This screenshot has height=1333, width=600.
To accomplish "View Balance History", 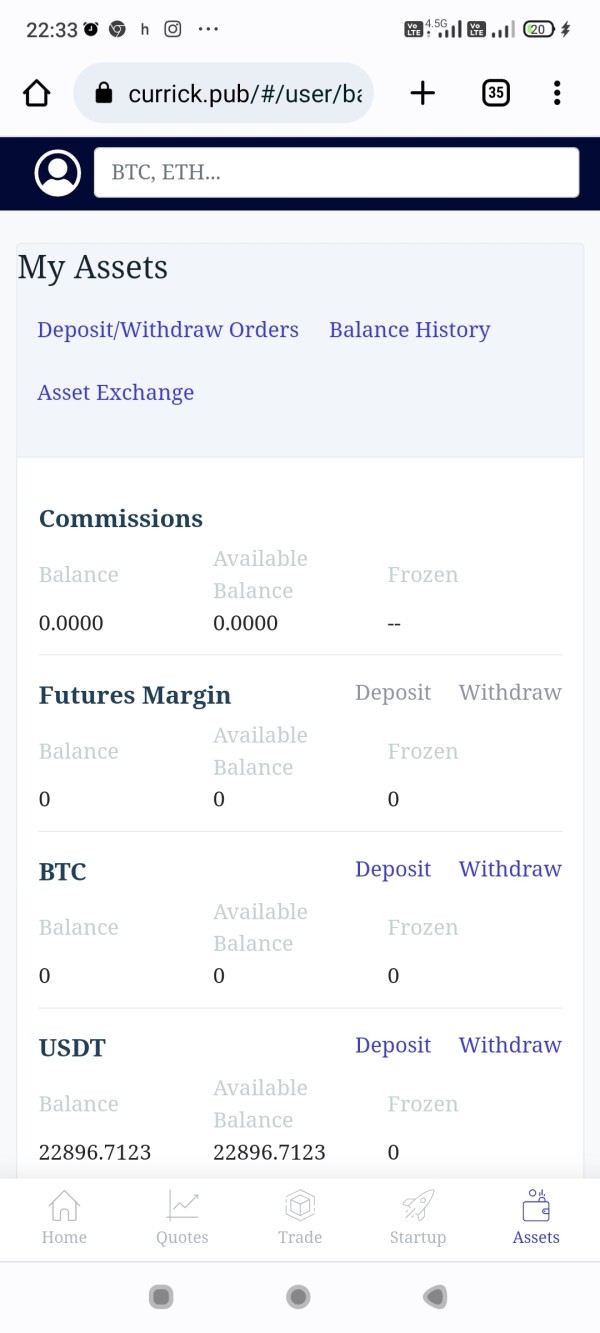I will pyautogui.click(x=410, y=330).
